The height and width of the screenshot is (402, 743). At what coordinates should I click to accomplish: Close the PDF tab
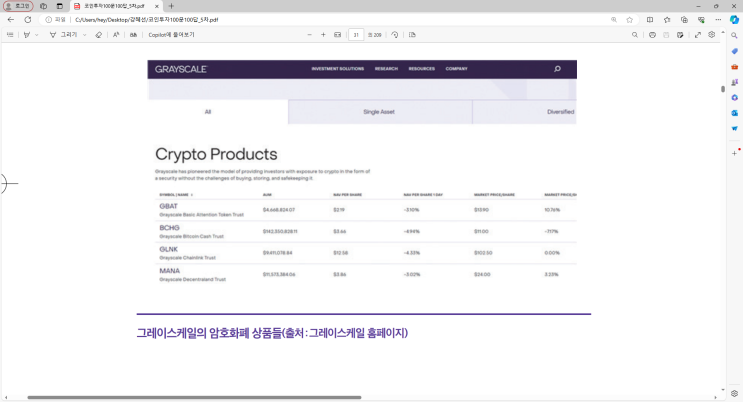click(x=156, y=6)
